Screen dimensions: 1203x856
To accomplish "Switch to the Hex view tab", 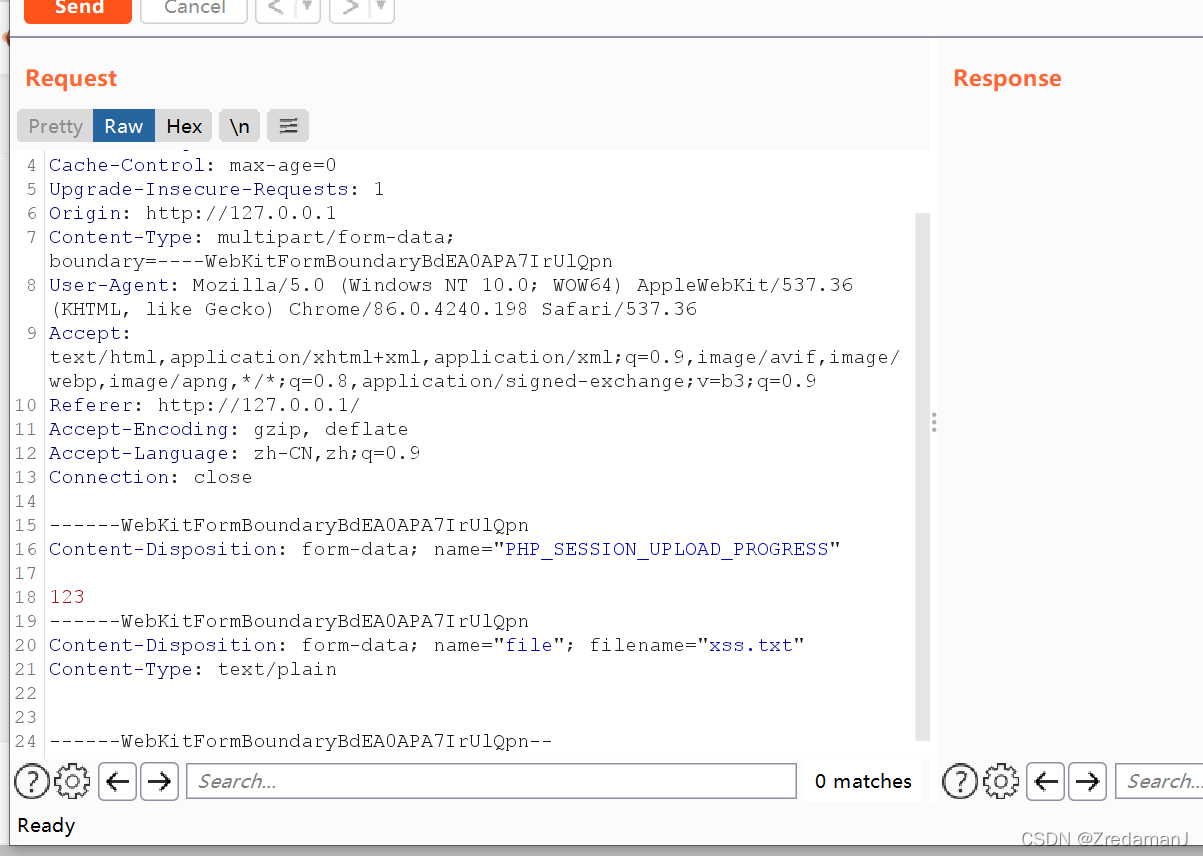I will click(x=184, y=126).
